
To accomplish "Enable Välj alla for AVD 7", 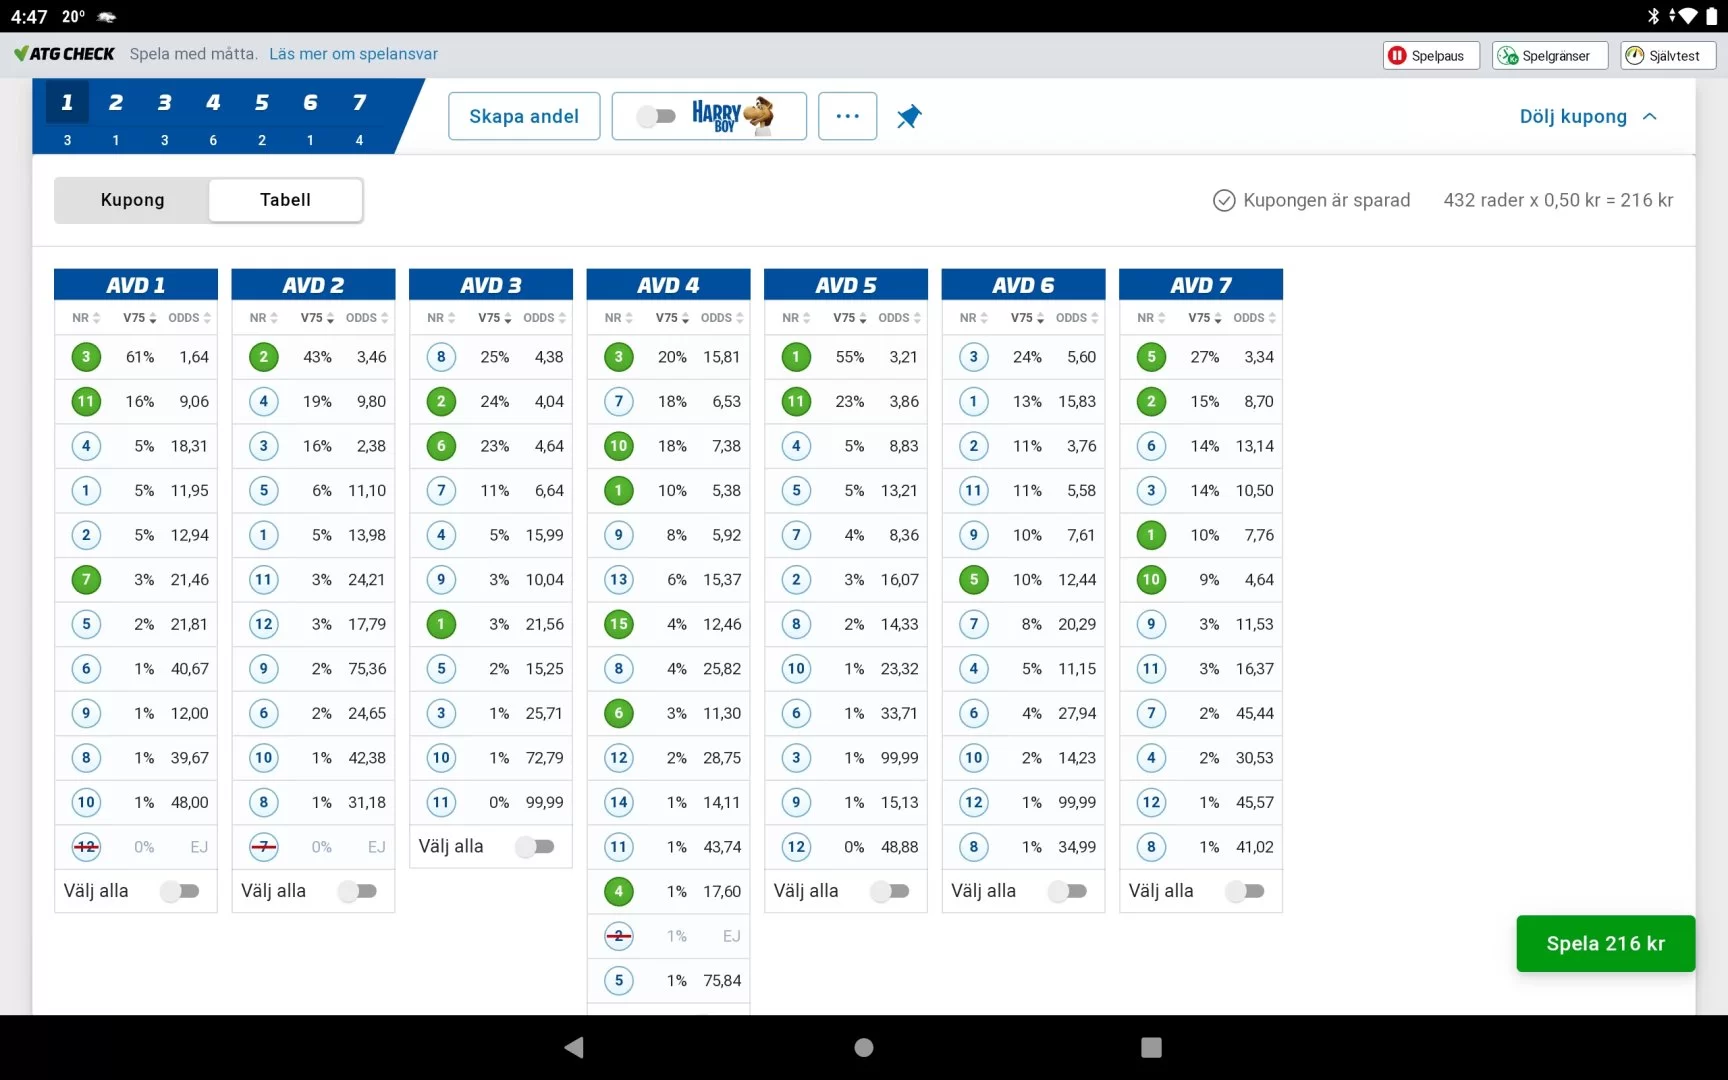I will pyautogui.click(x=1245, y=891).
